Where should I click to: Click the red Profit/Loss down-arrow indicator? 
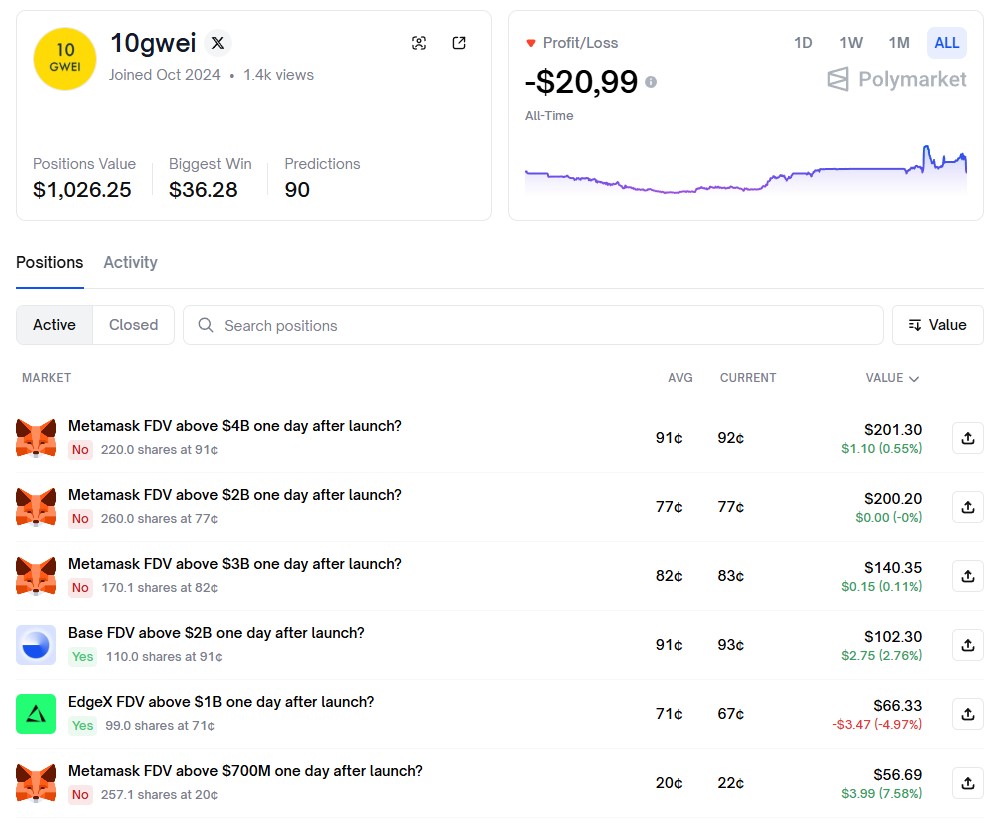click(x=531, y=43)
